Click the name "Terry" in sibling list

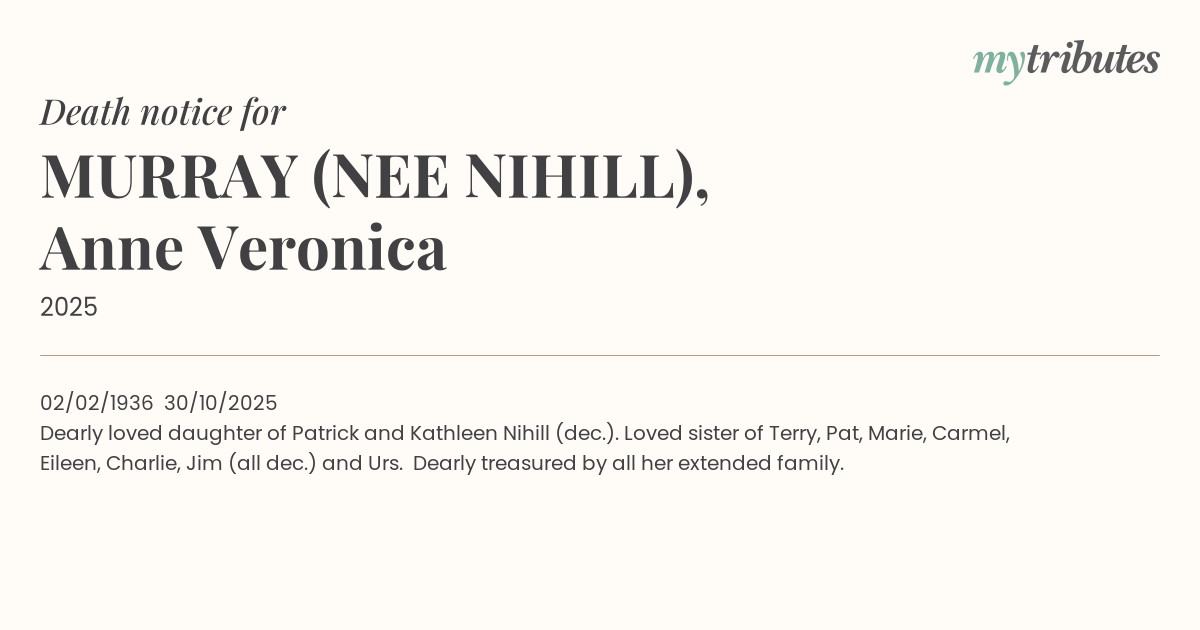point(791,433)
